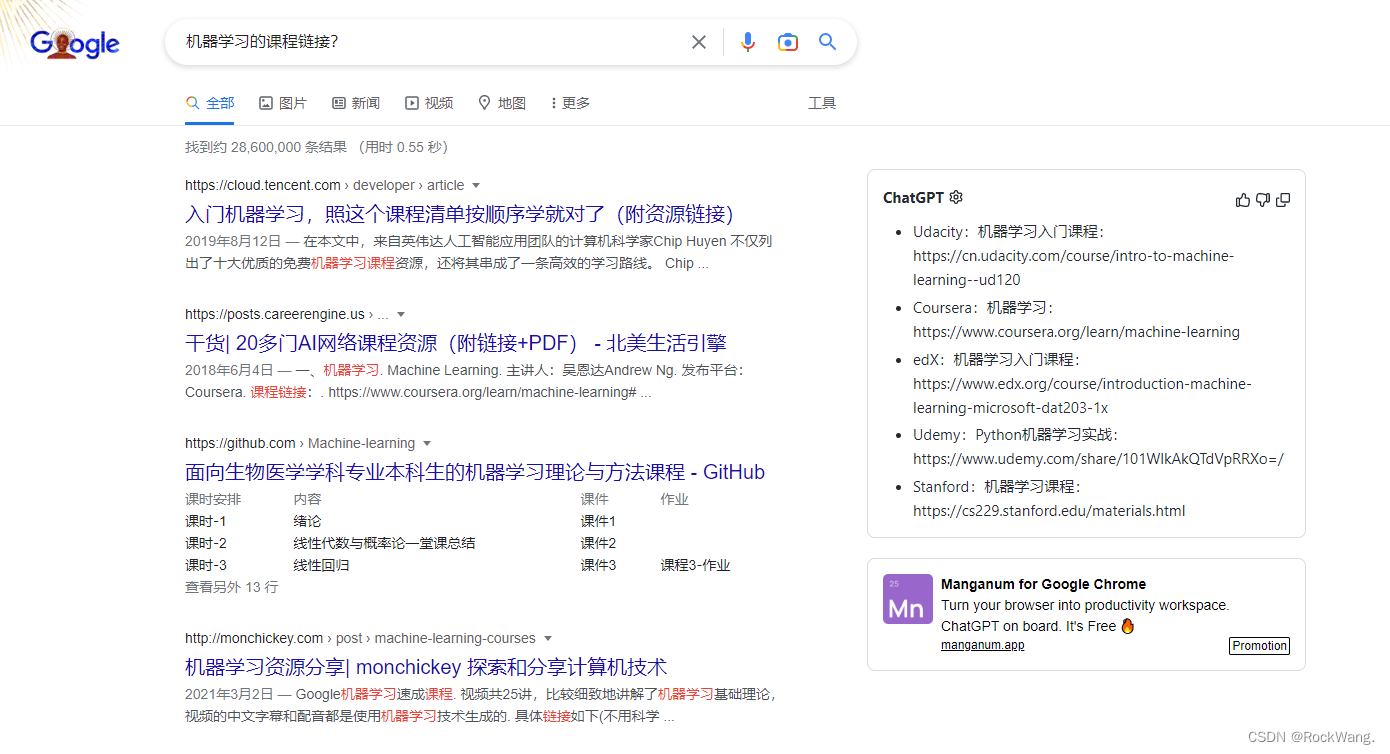Open 干货| 20多门AI网络课程资源 result
The height and width of the screenshot is (754, 1390).
coord(456,343)
